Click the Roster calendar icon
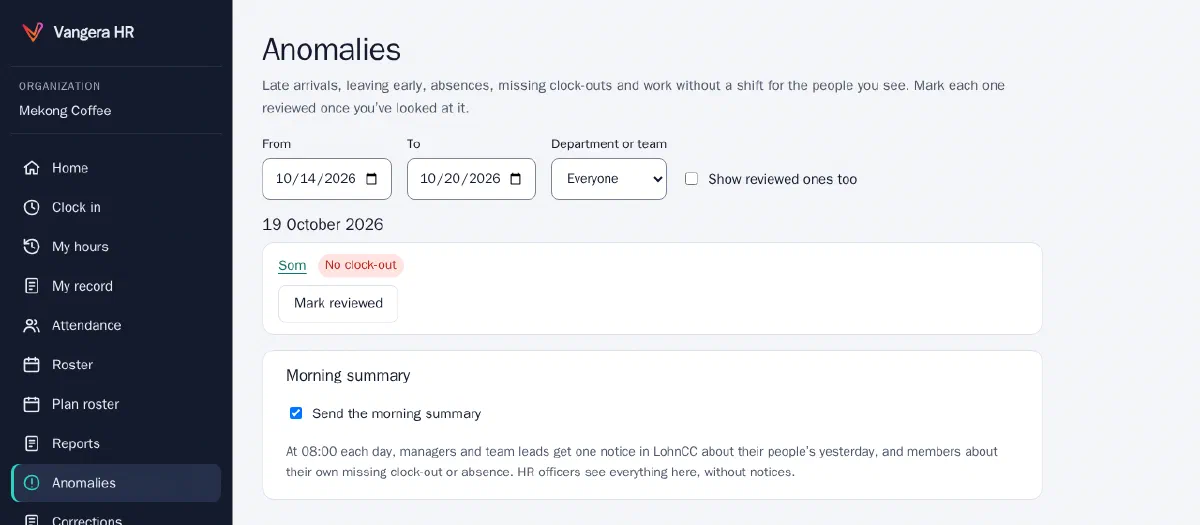Viewport: 1200px width, 525px height. pyautogui.click(x=32, y=365)
